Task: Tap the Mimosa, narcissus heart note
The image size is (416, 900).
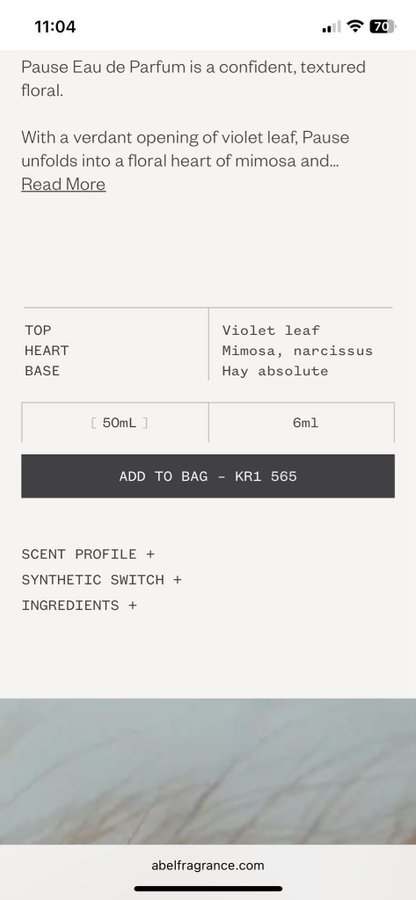Action: (297, 351)
